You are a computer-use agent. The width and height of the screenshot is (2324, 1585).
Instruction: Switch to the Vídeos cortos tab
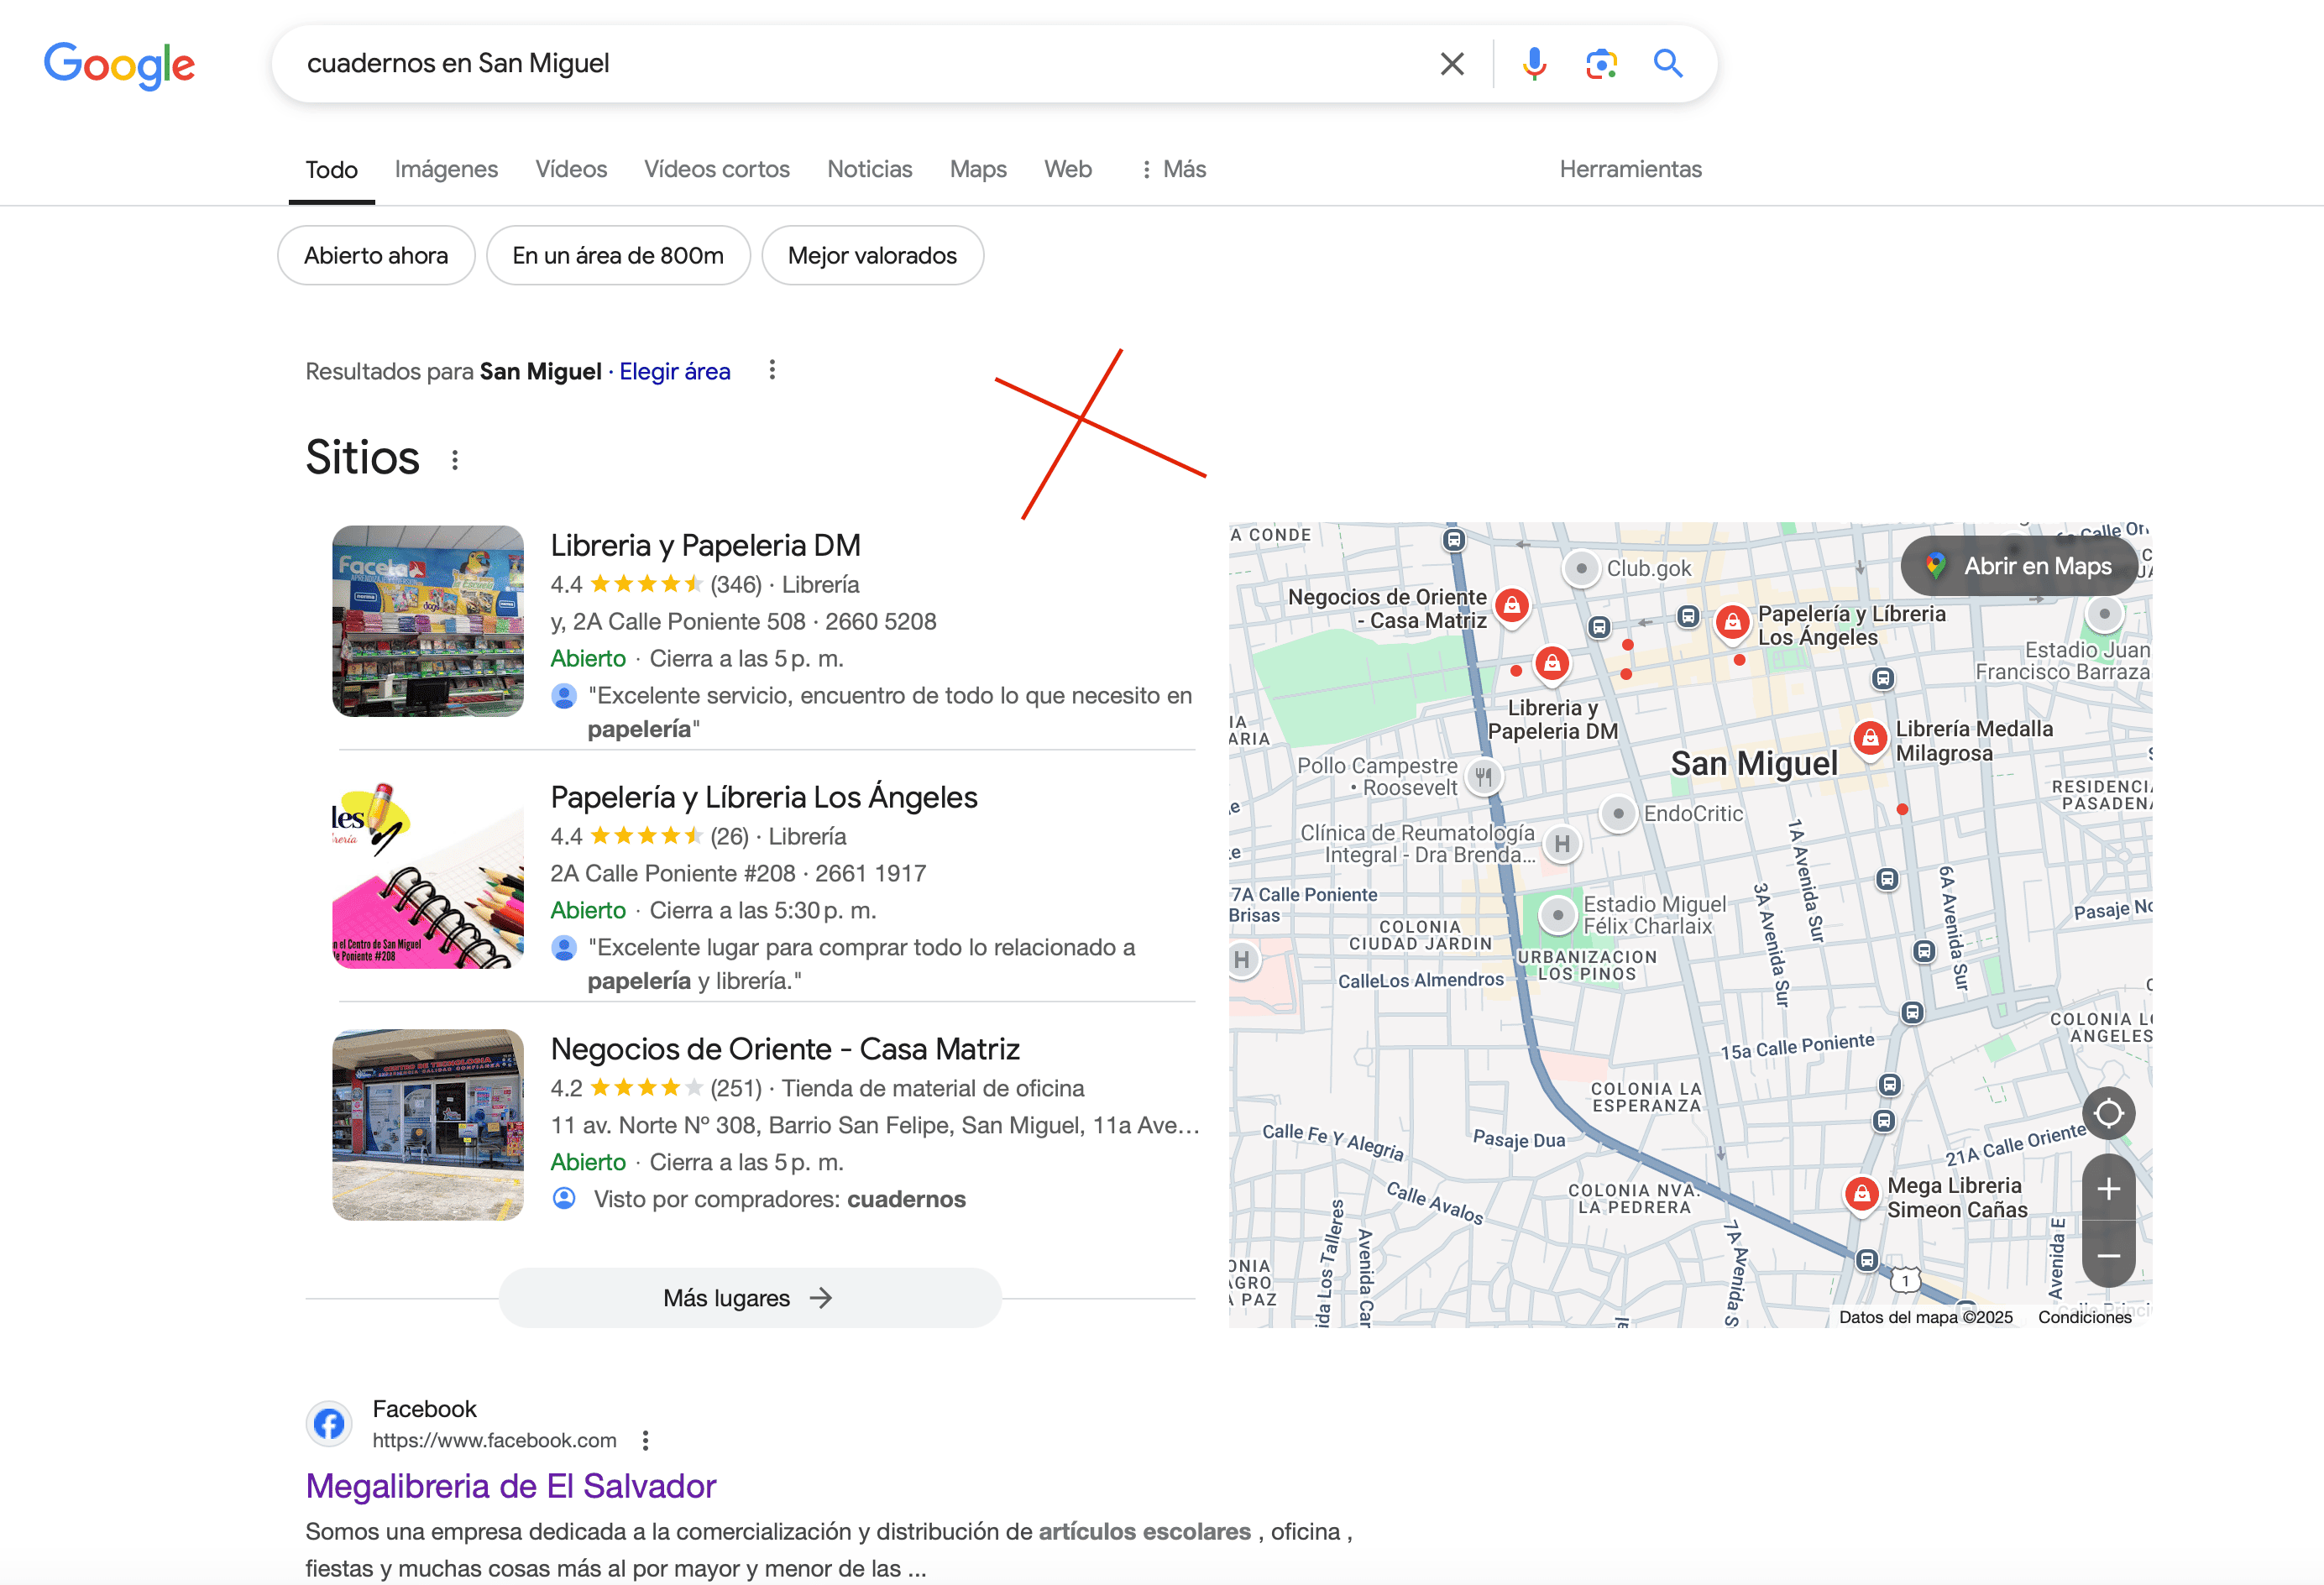pos(717,170)
